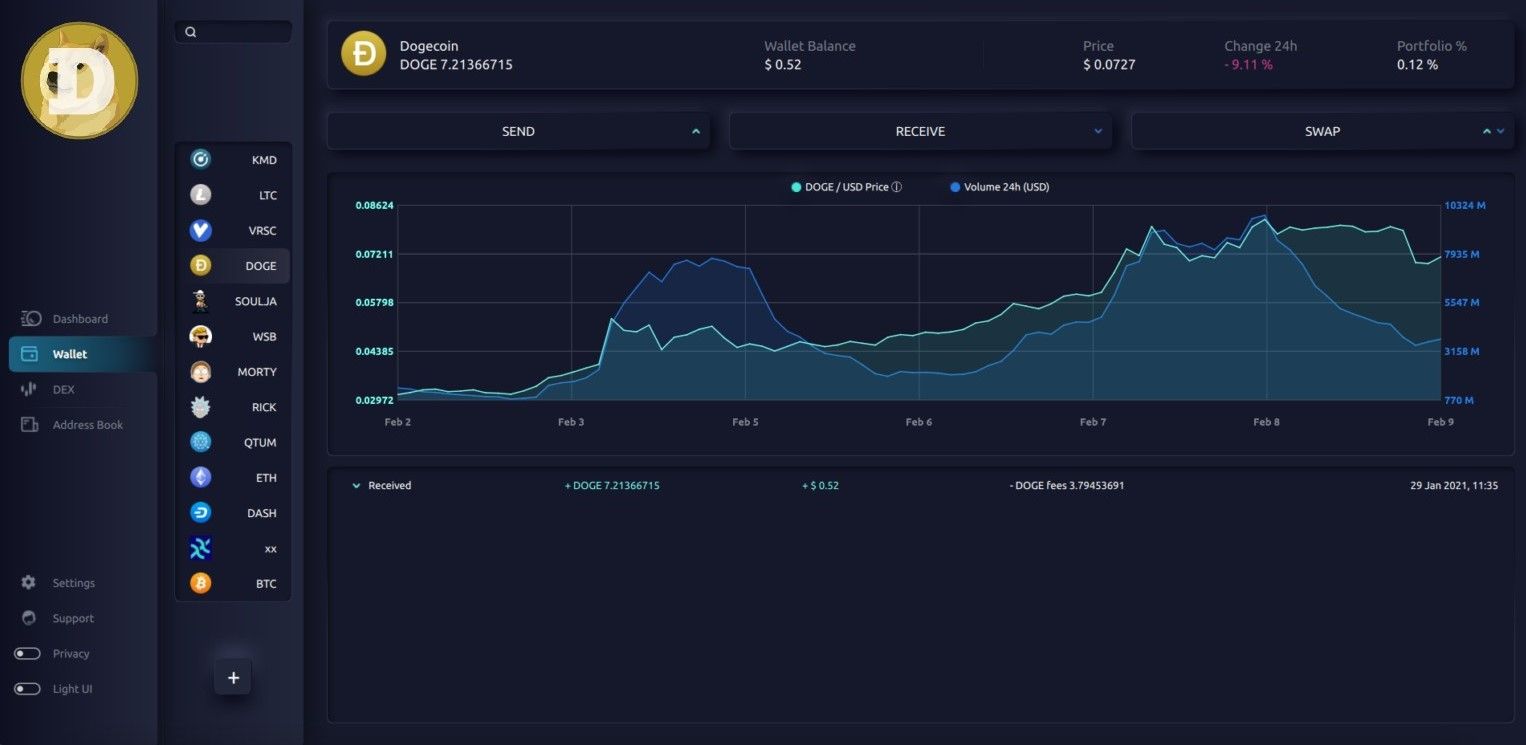
Task: Click the Settings gear icon
Action: pos(28,582)
